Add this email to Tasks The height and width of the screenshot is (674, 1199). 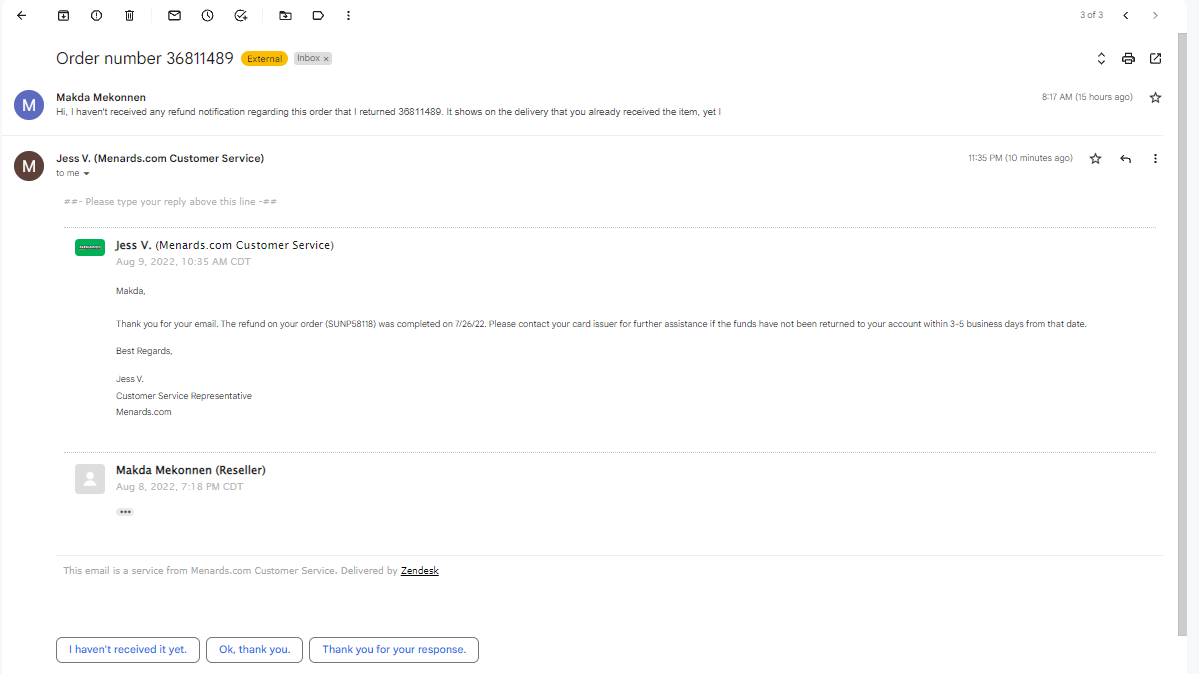click(x=241, y=15)
